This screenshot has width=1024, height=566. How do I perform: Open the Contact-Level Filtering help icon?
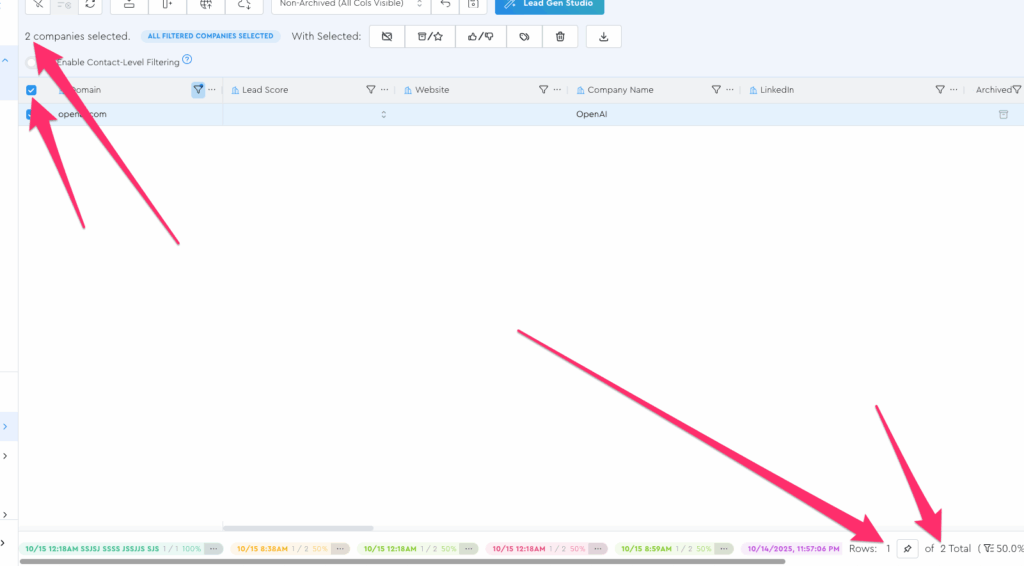pyautogui.click(x=187, y=61)
